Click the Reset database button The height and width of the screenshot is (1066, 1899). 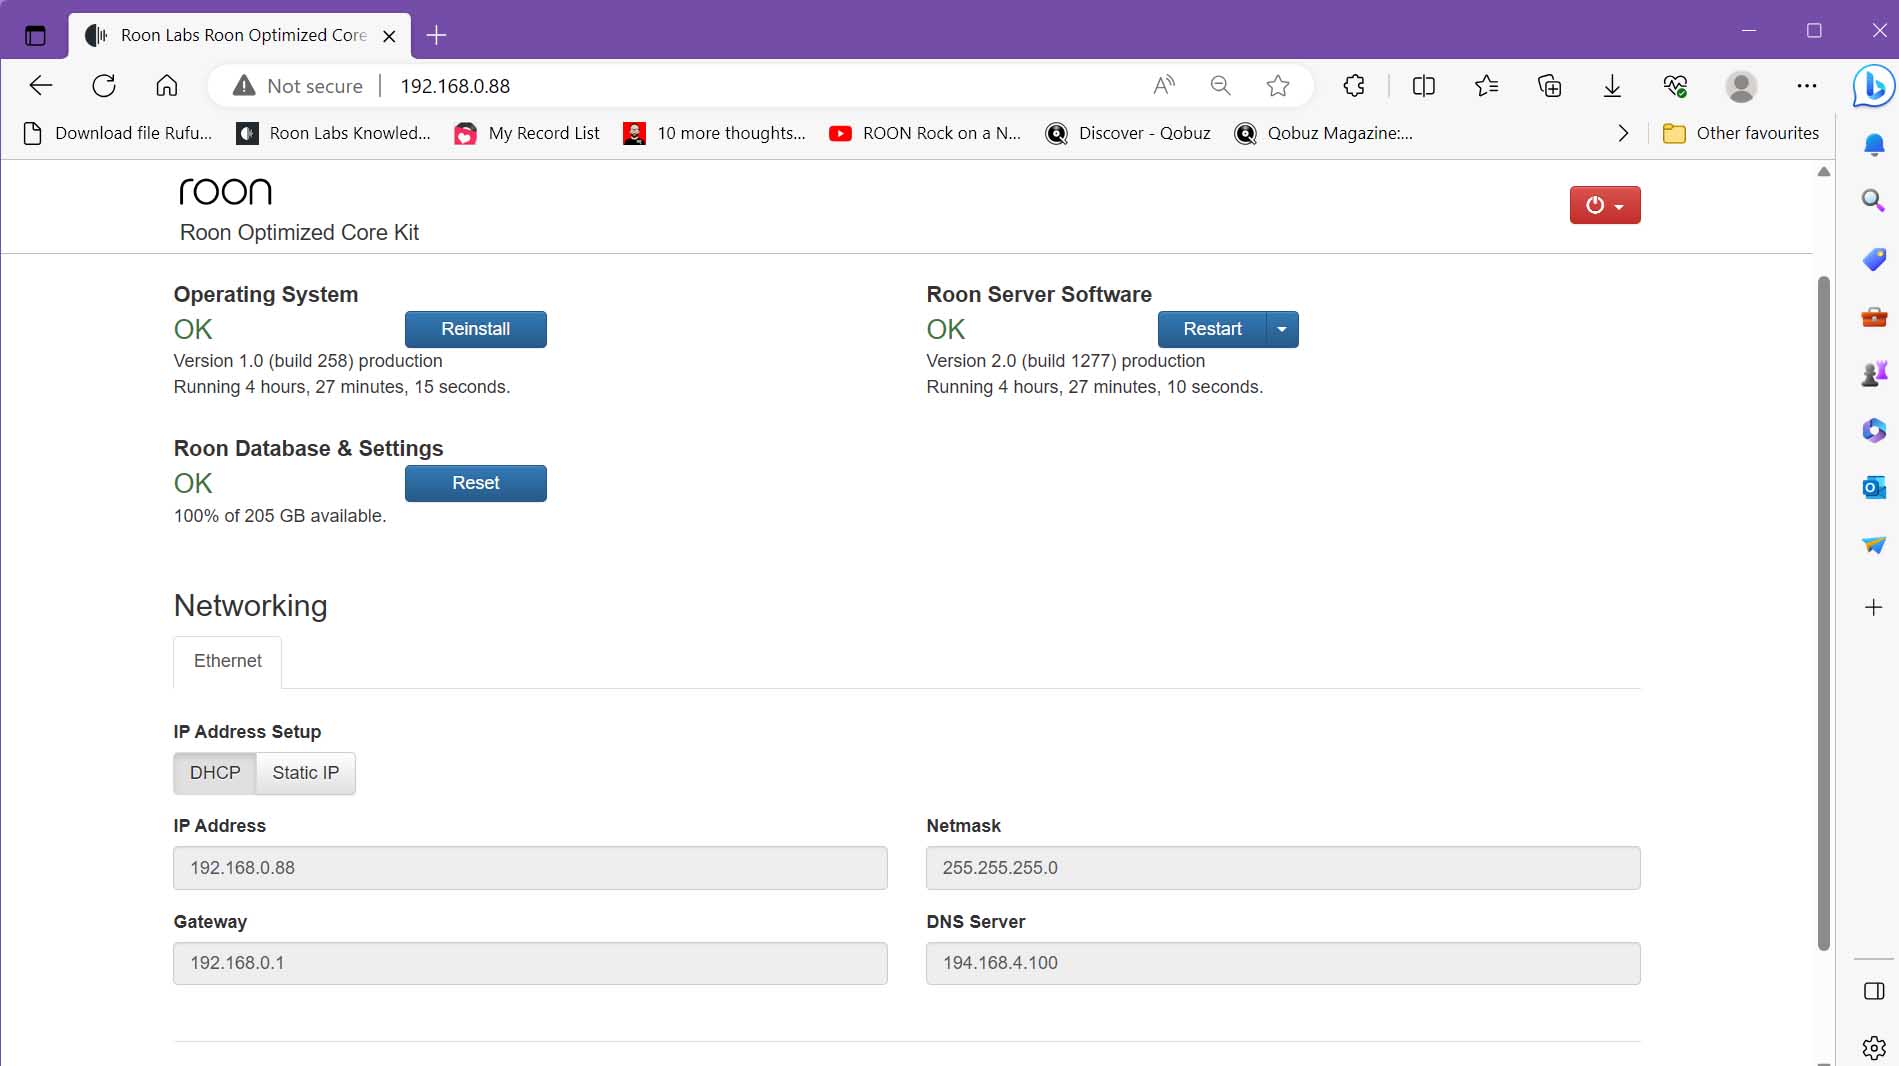(475, 483)
